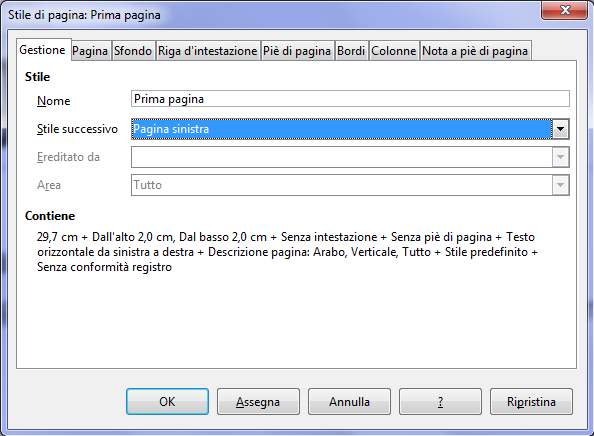Viewport: 594px width, 436px height.
Task: Open the Ereditato da dropdown arrow
Action: 560,157
